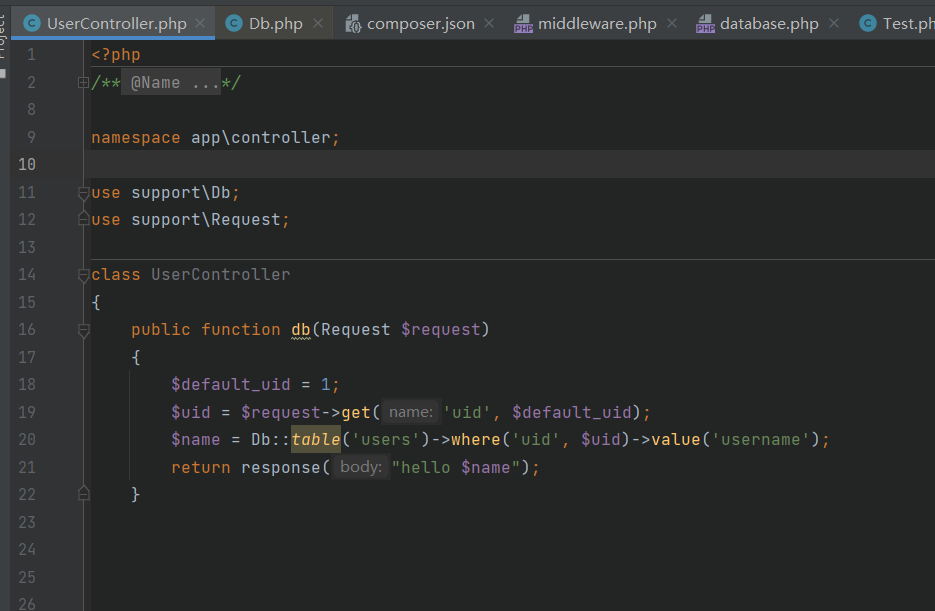Click the '$default_uid' variable on line 18
935x611 pixels.
click(231, 384)
